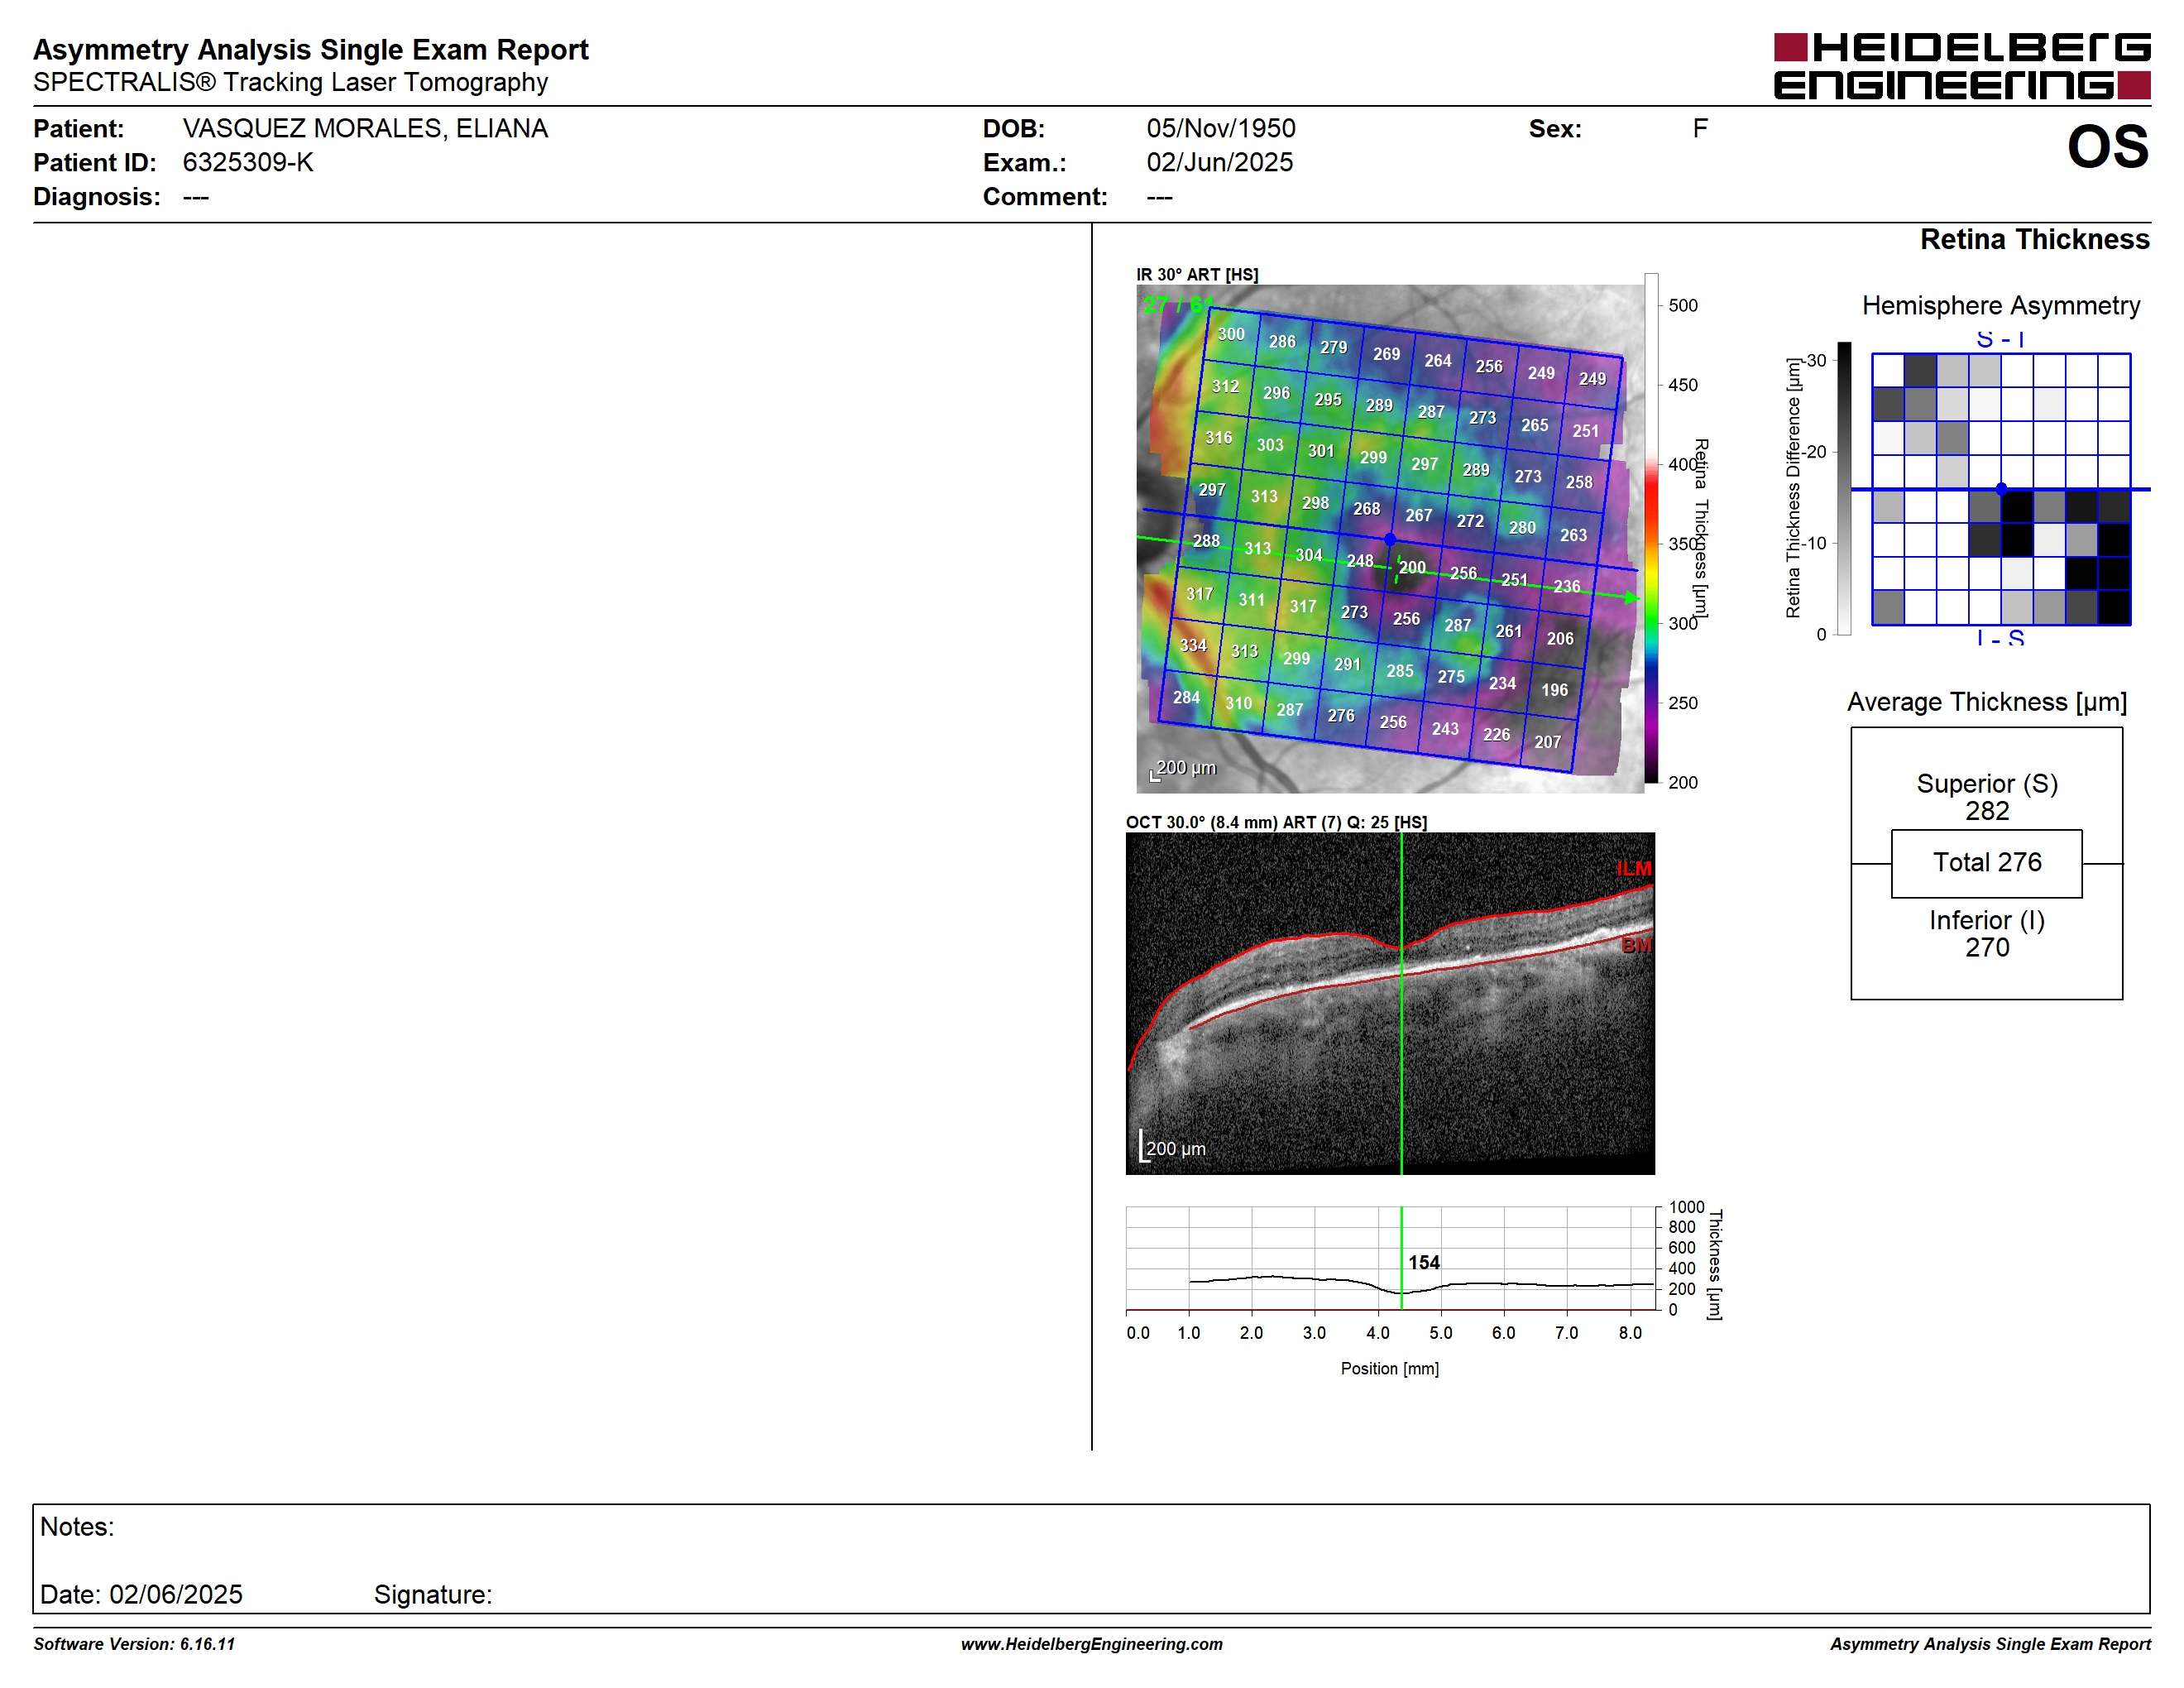Click grid cell value '196' on thickness map
The image size is (2184, 1688).
click(1554, 690)
